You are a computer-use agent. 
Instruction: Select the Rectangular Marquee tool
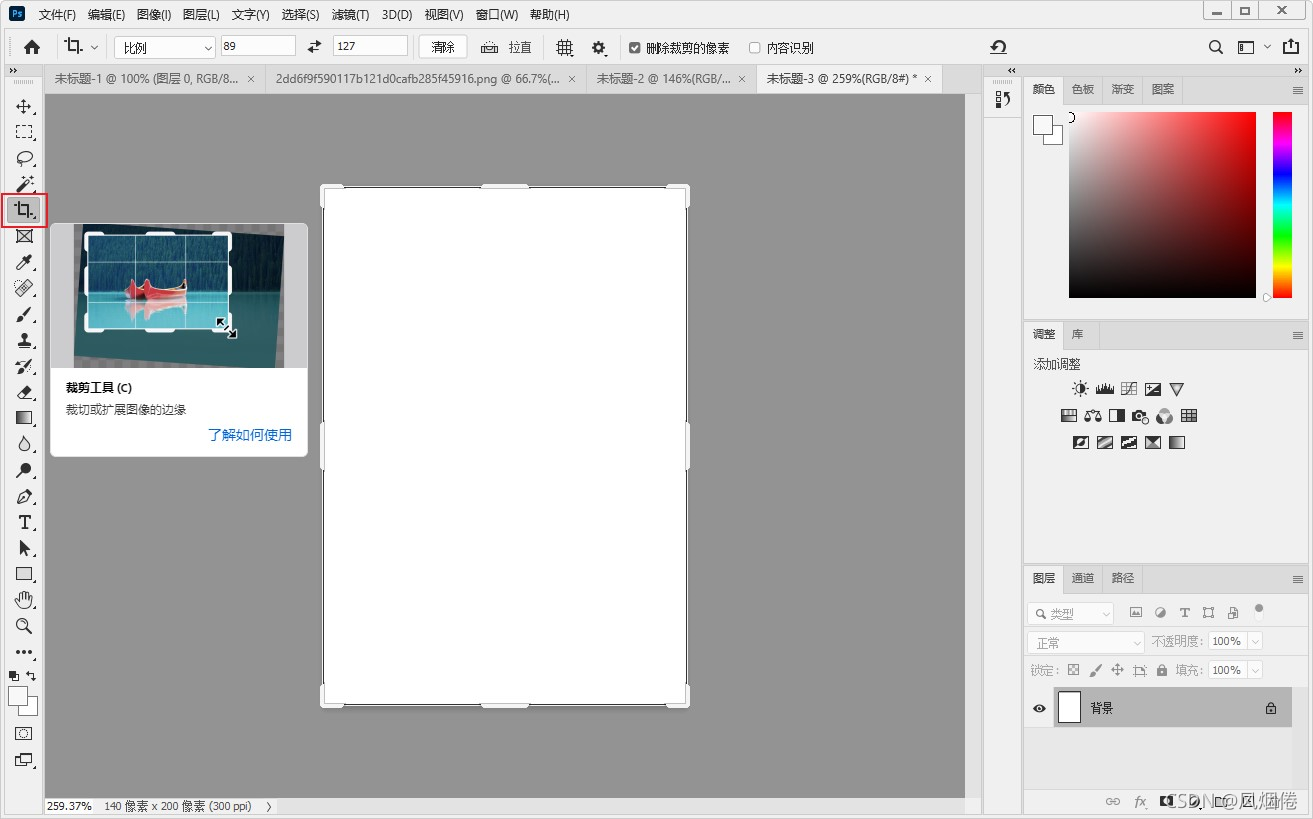point(24,132)
